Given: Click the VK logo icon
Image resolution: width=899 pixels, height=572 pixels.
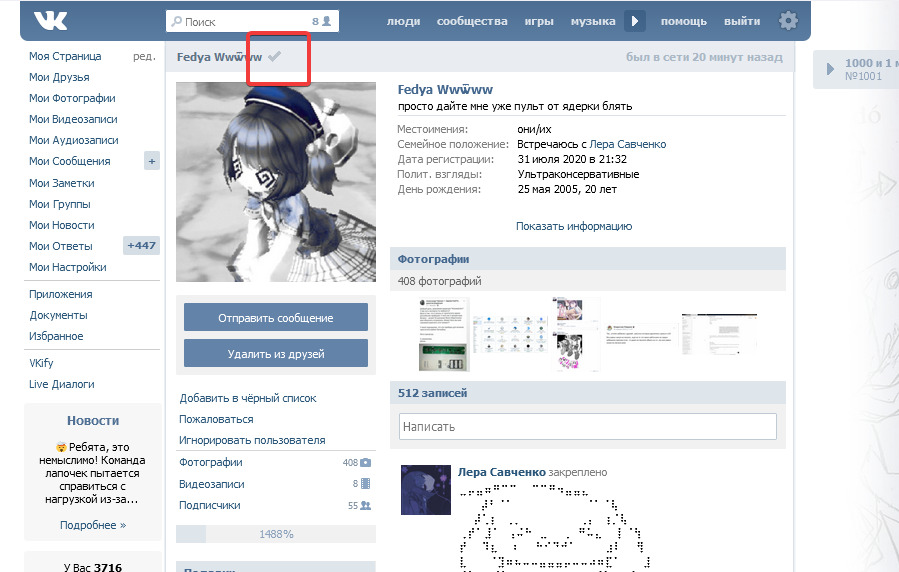Looking at the screenshot, I should point(50,21).
